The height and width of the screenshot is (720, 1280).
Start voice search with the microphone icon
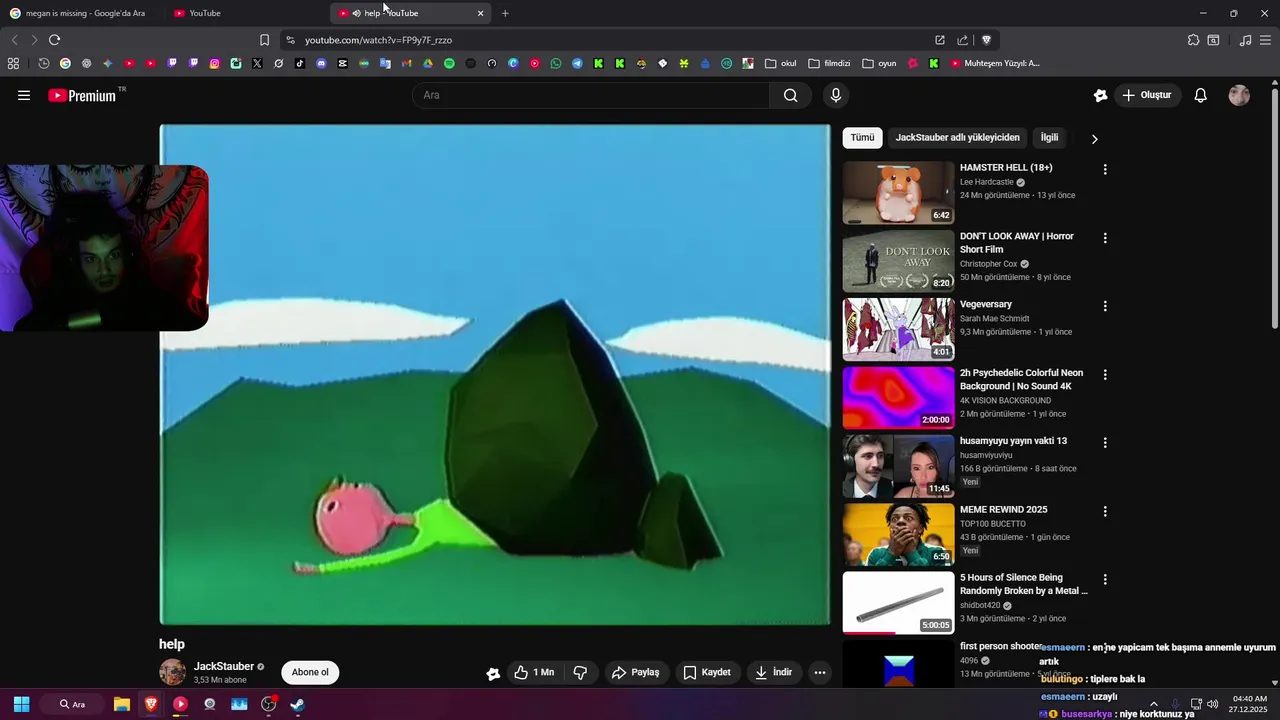(836, 95)
